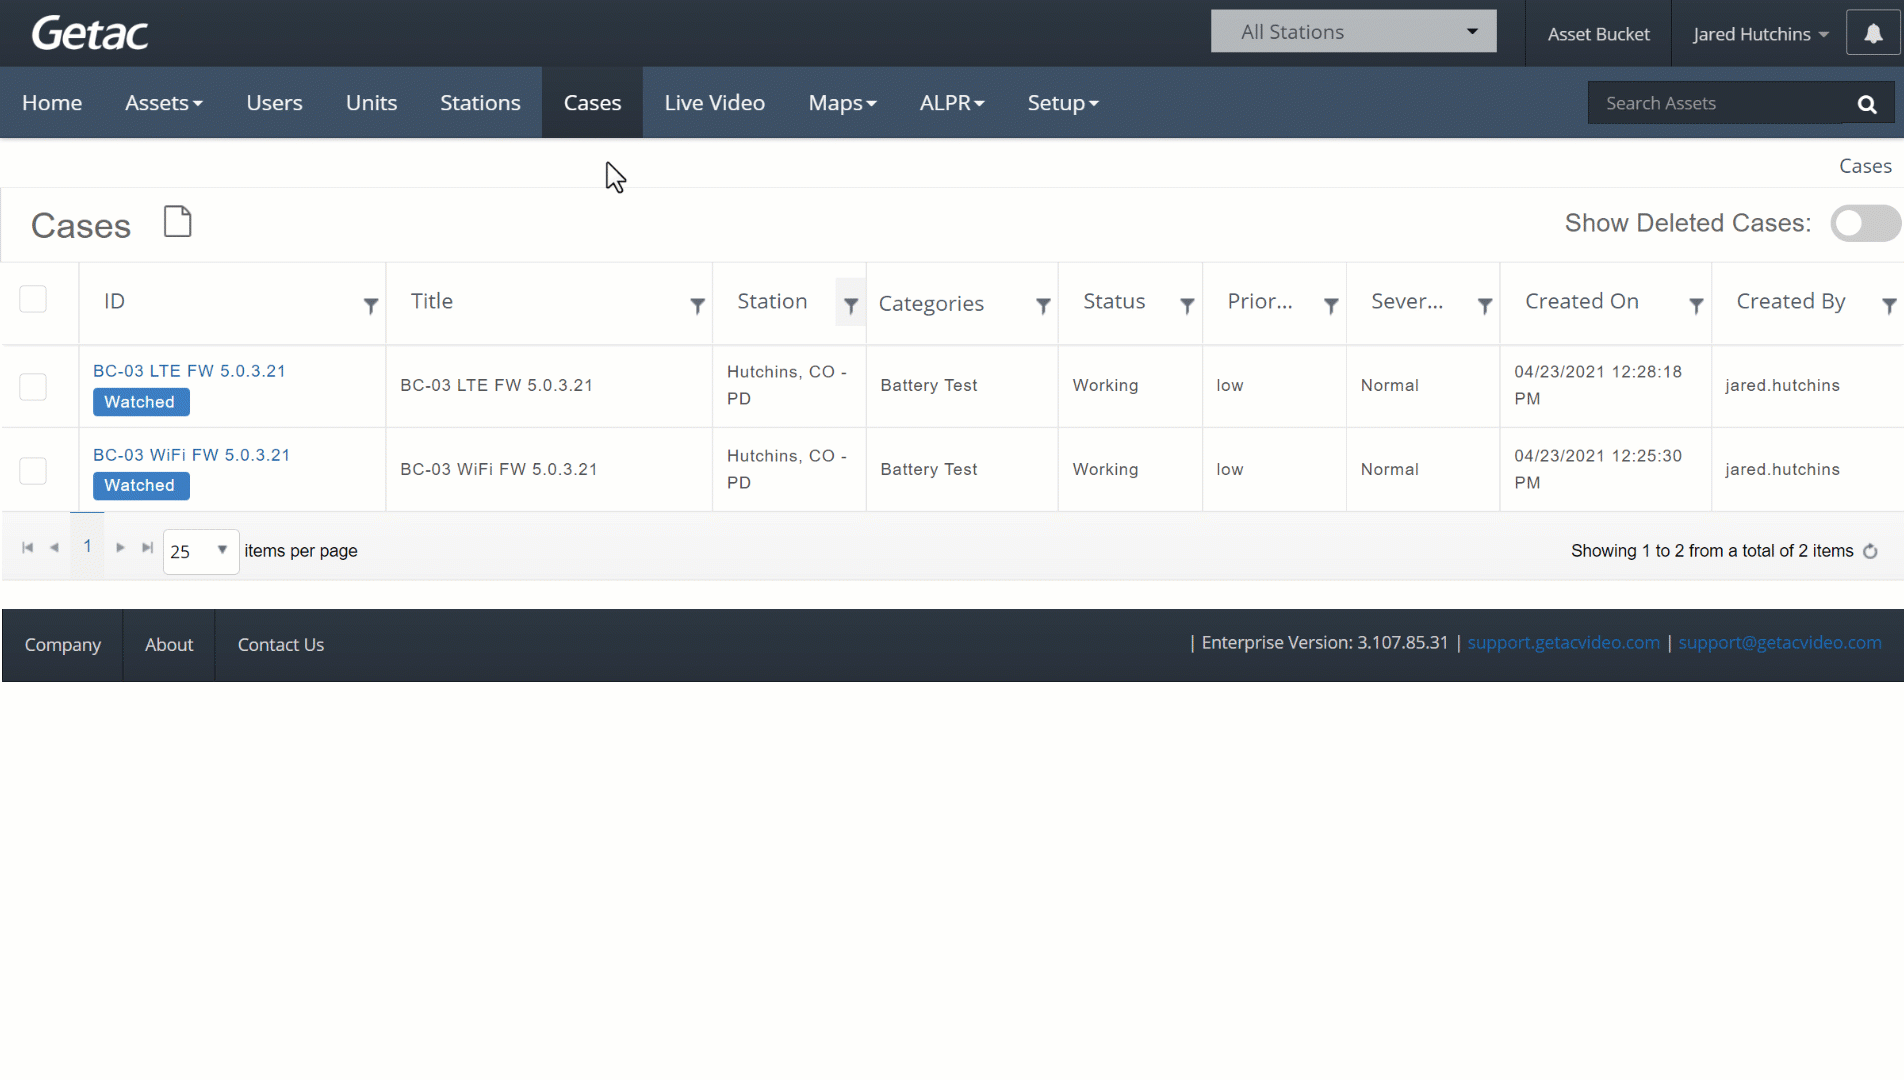Image resolution: width=1904 pixels, height=1080 pixels.
Task: Filter the Station column
Action: [850, 306]
